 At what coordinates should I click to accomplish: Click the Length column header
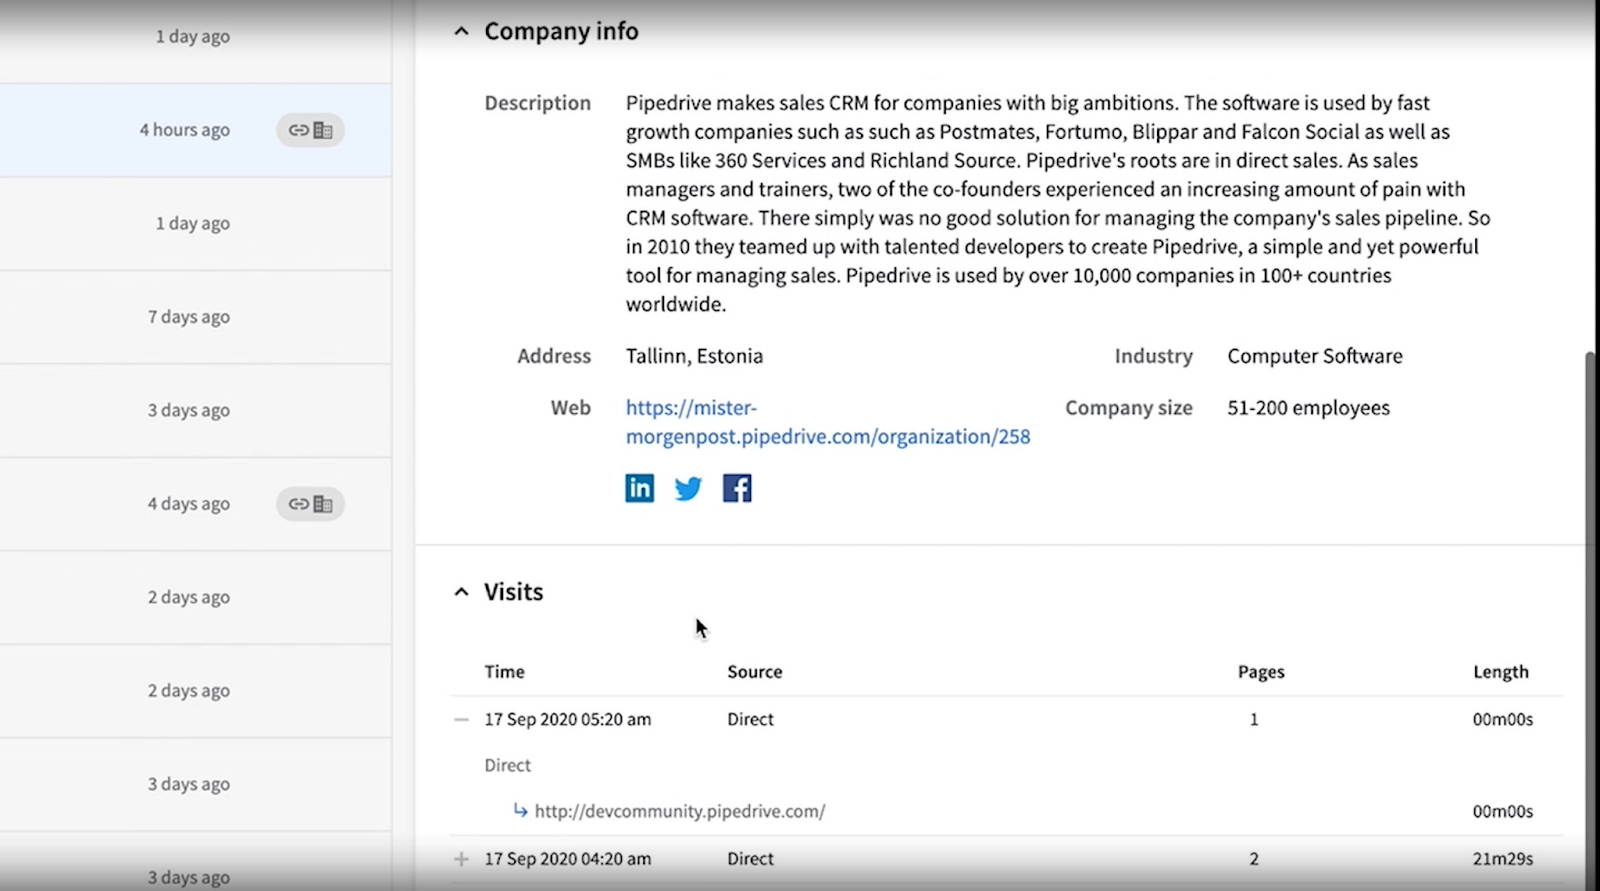click(x=1500, y=672)
